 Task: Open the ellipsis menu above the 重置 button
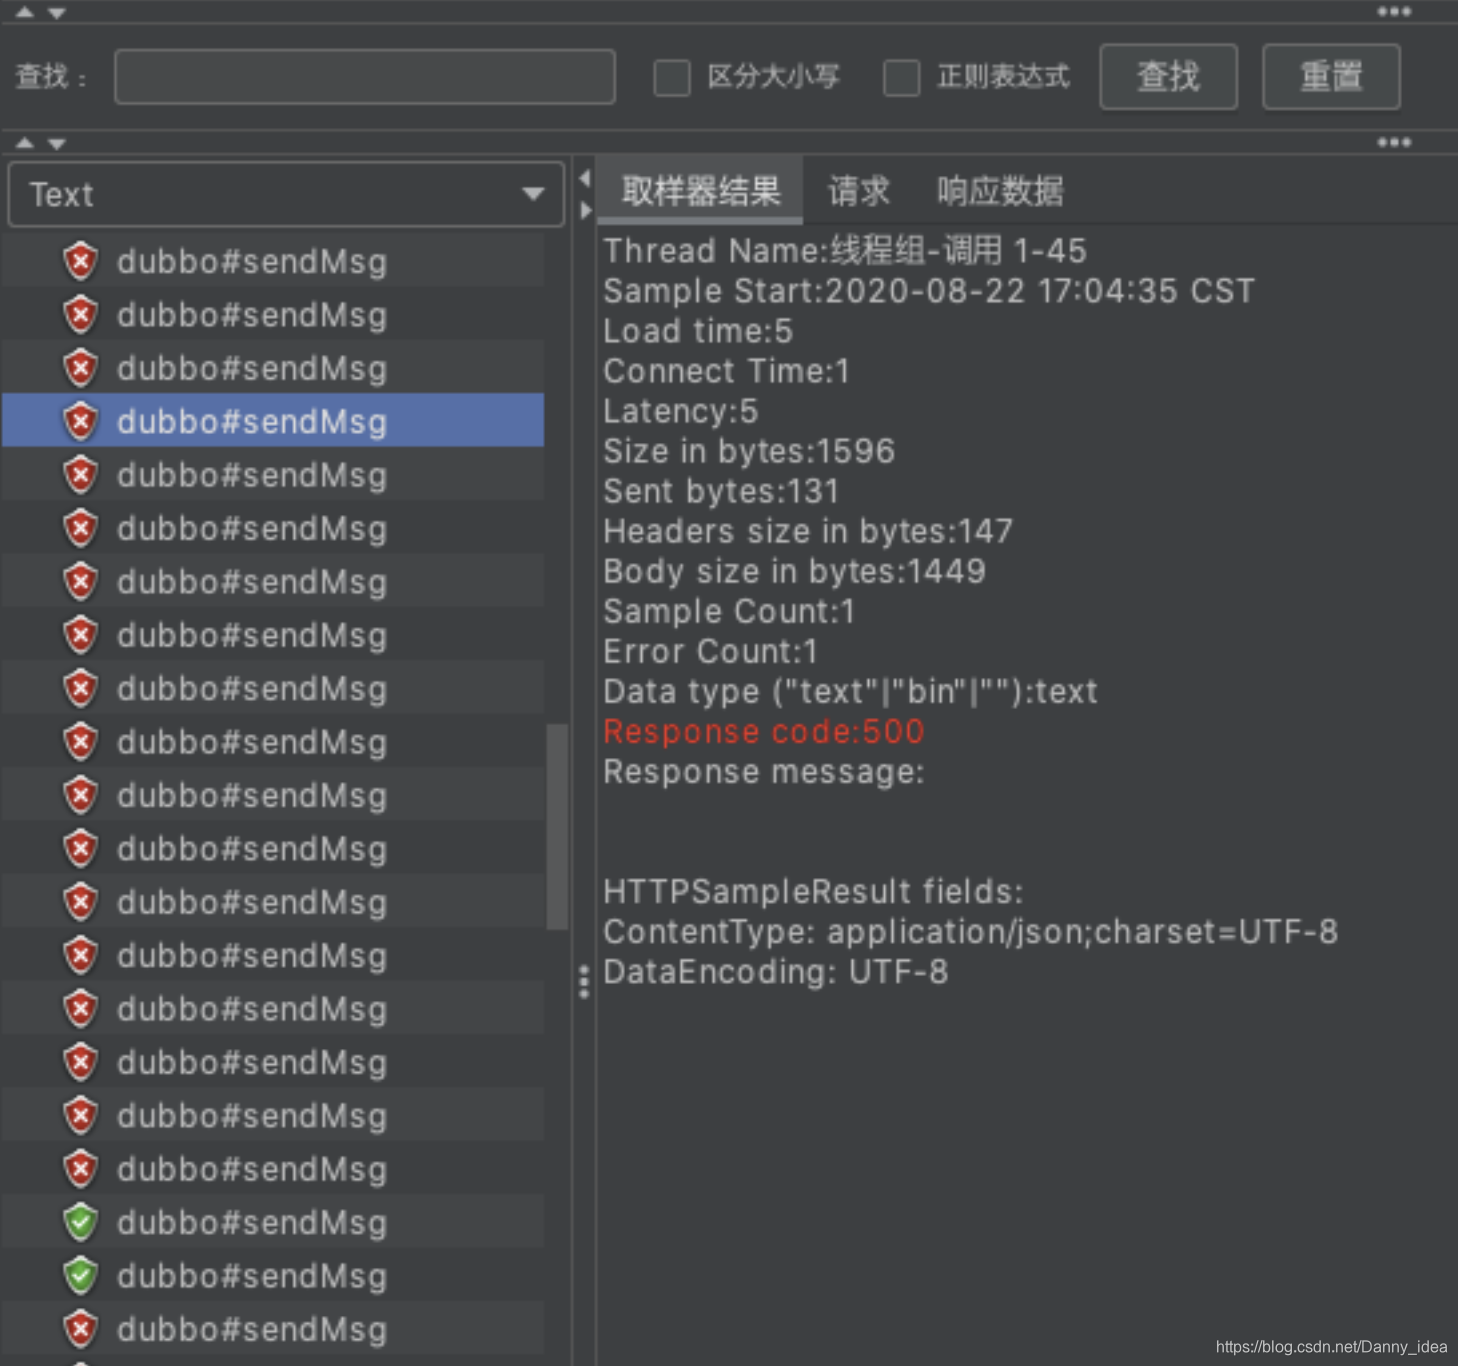(x=1394, y=12)
